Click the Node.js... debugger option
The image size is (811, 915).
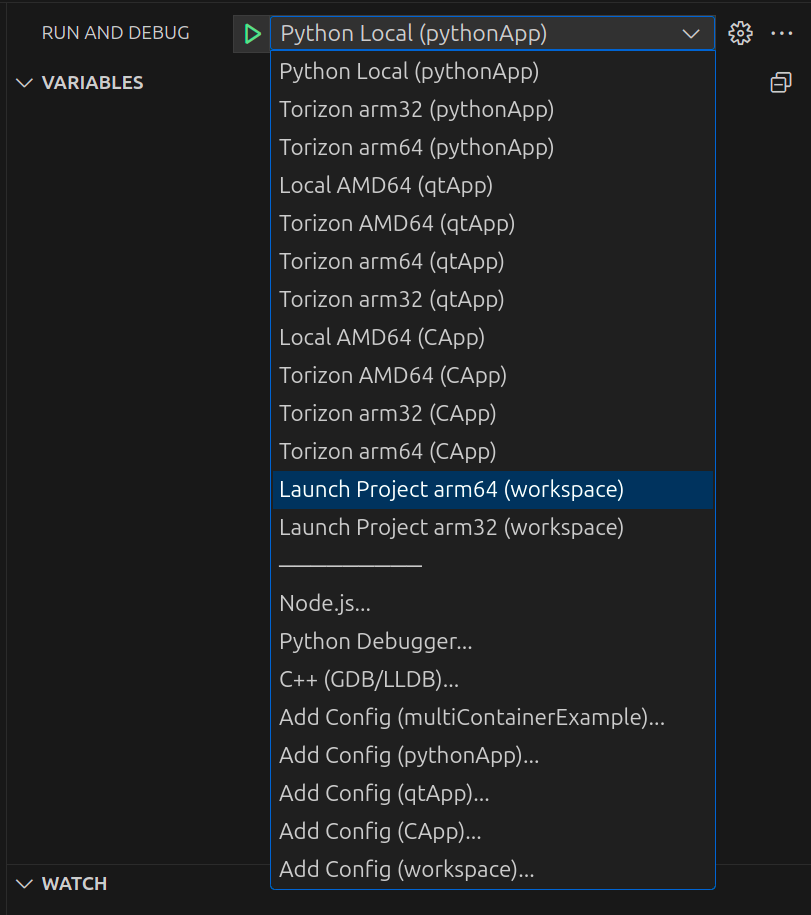325,604
